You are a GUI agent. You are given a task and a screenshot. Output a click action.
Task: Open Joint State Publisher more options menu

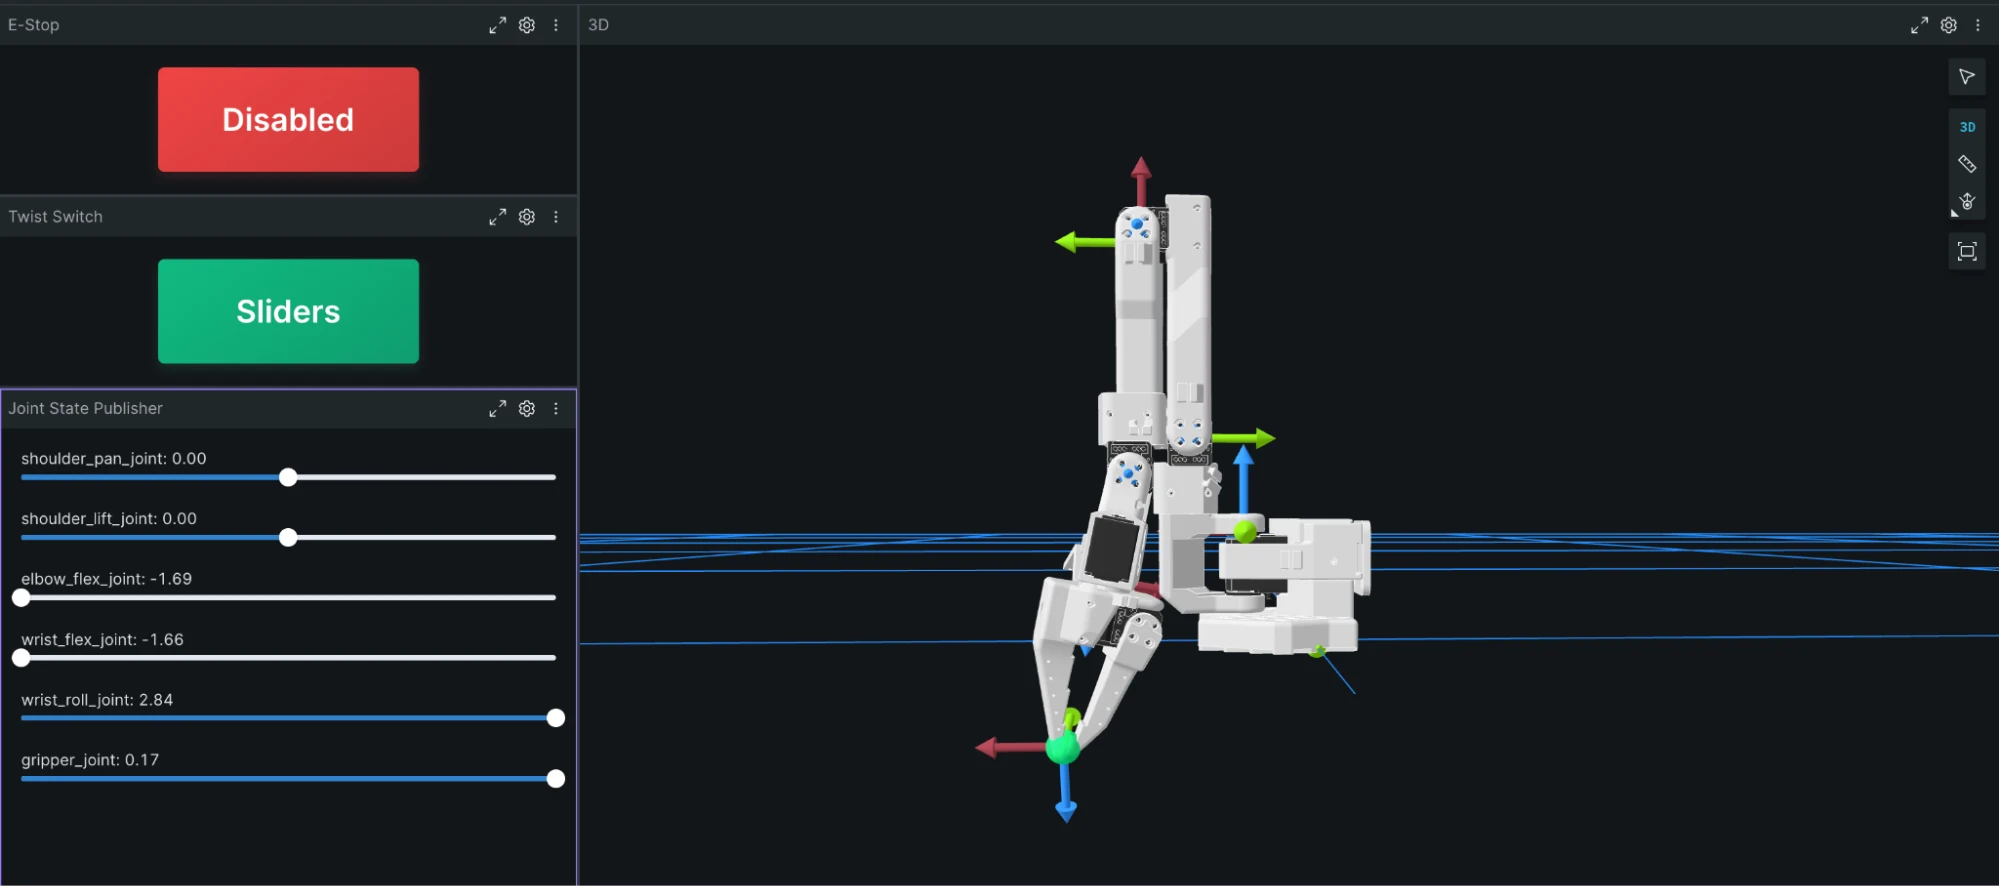click(x=556, y=409)
